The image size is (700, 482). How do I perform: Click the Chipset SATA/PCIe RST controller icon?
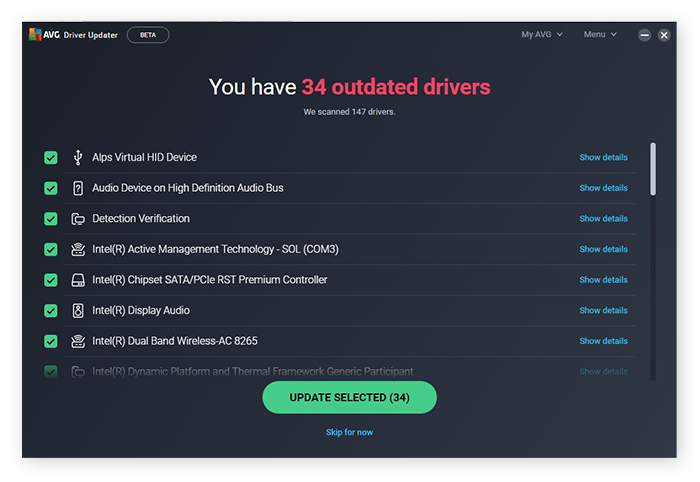78,280
